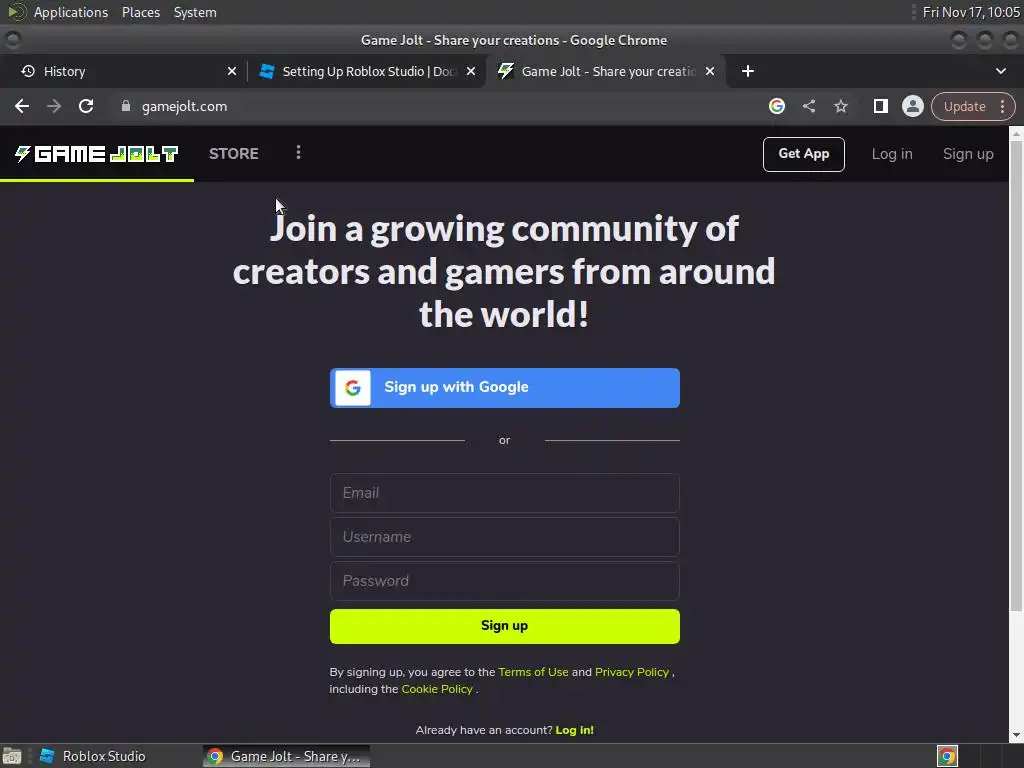Expand the tab search chevron
The image size is (1024, 768).
(1000, 71)
